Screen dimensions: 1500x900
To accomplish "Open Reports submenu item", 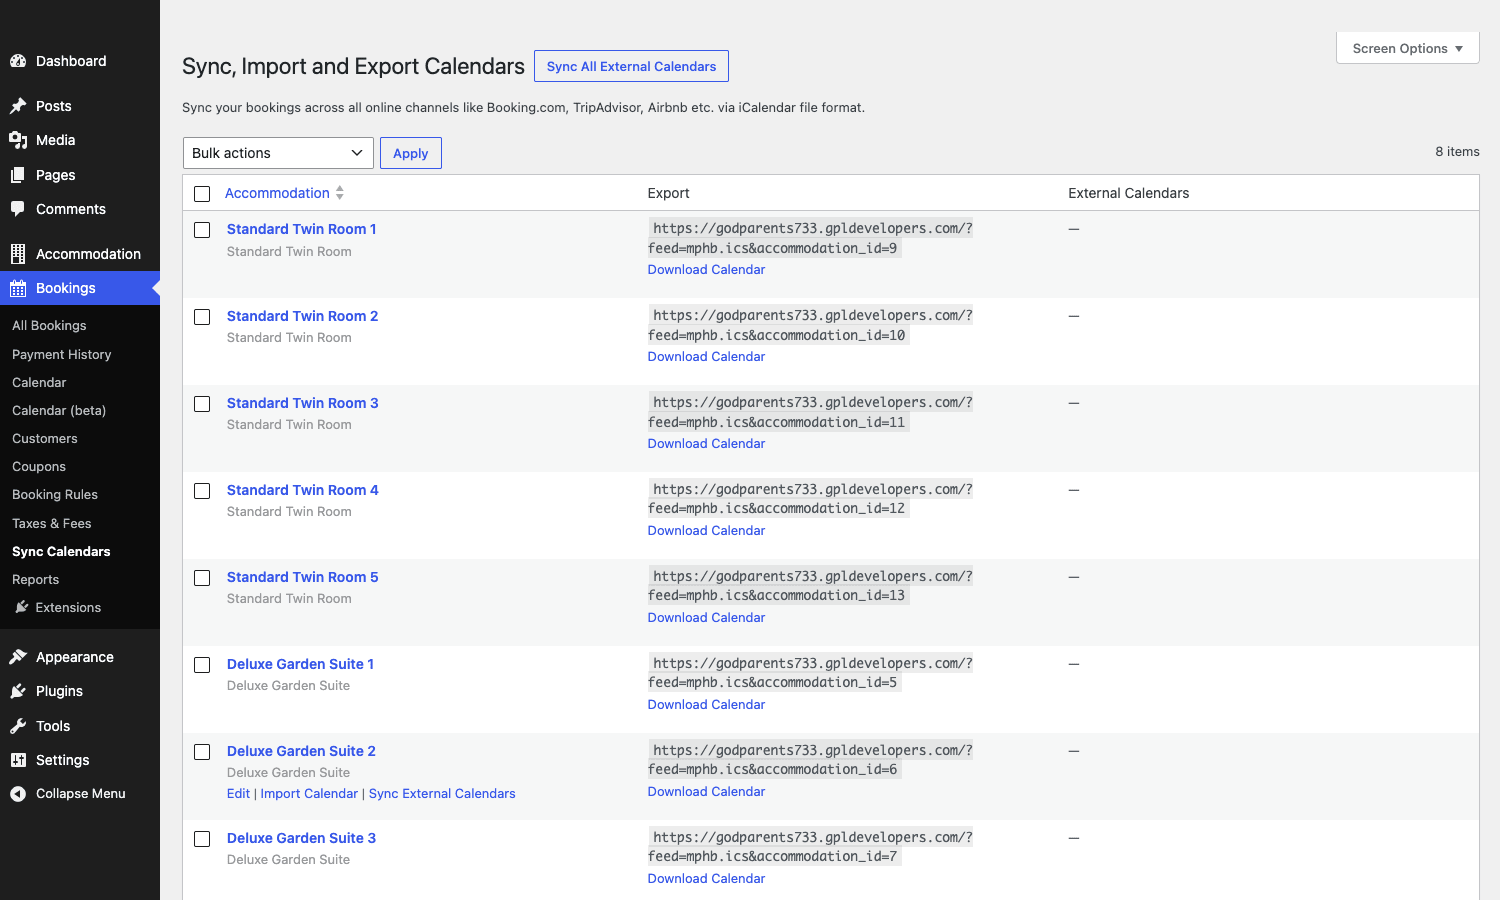I will [x=36, y=579].
